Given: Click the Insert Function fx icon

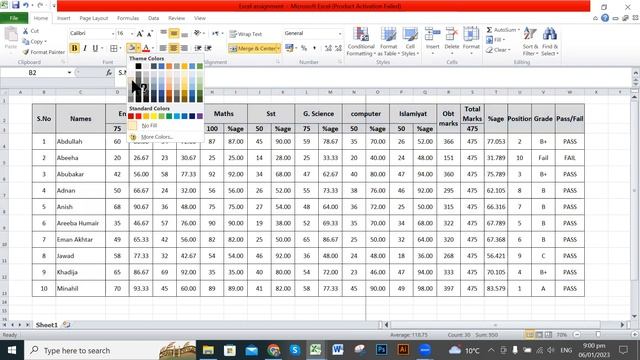Looking at the screenshot, I should tap(109, 72).
